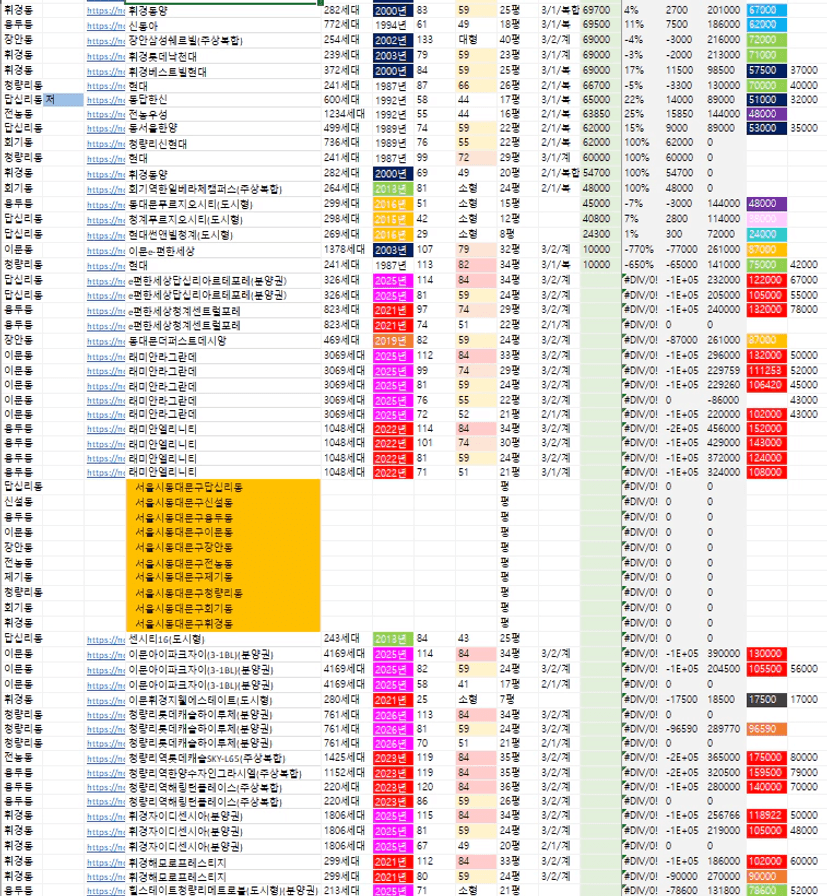Image resolution: width=827 pixels, height=896 pixels.
Task: Follow the hyperlink in the 휘경롯데낙천대 row
Action: pyautogui.click(x=106, y=57)
